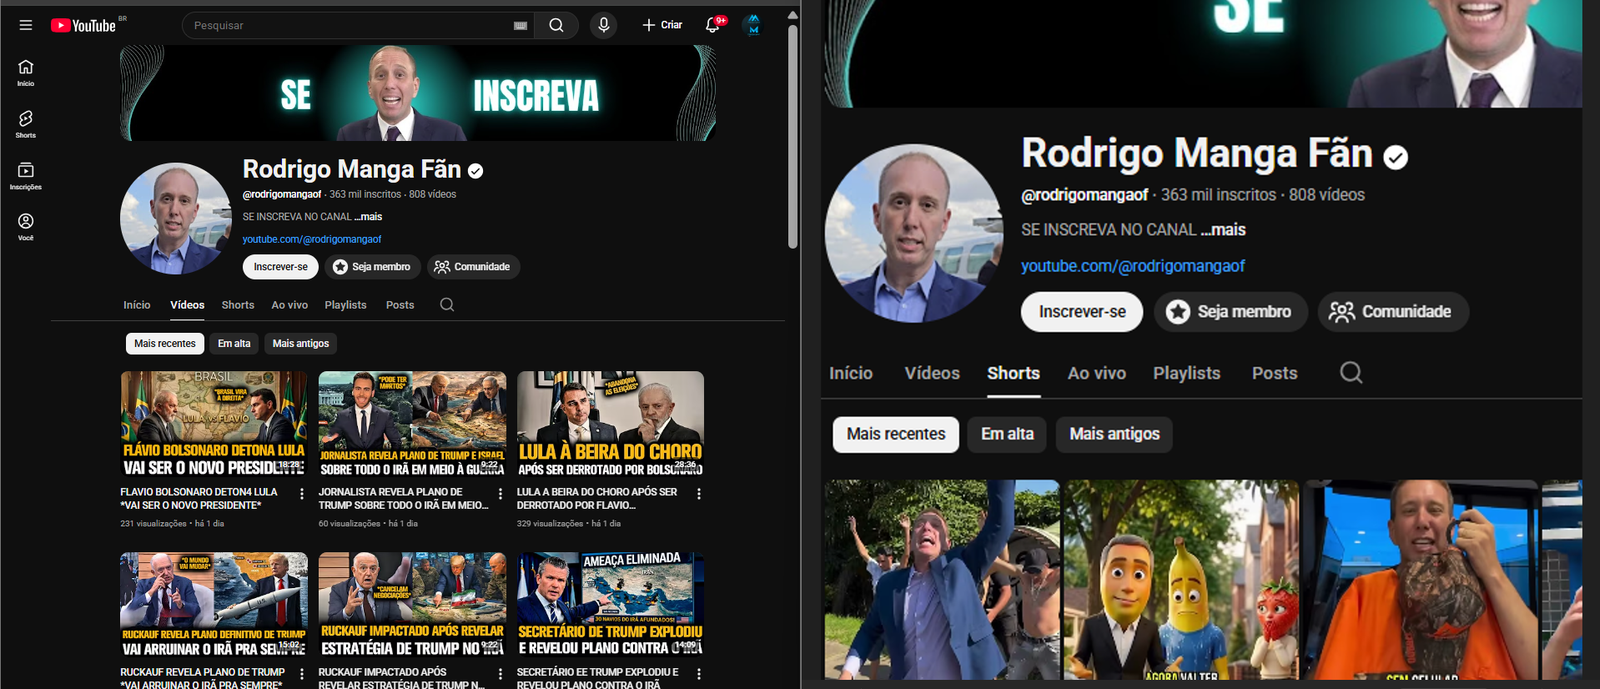Open the account avatar menu
Image resolution: width=1600 pixels, height=689 pixels.
753,25
